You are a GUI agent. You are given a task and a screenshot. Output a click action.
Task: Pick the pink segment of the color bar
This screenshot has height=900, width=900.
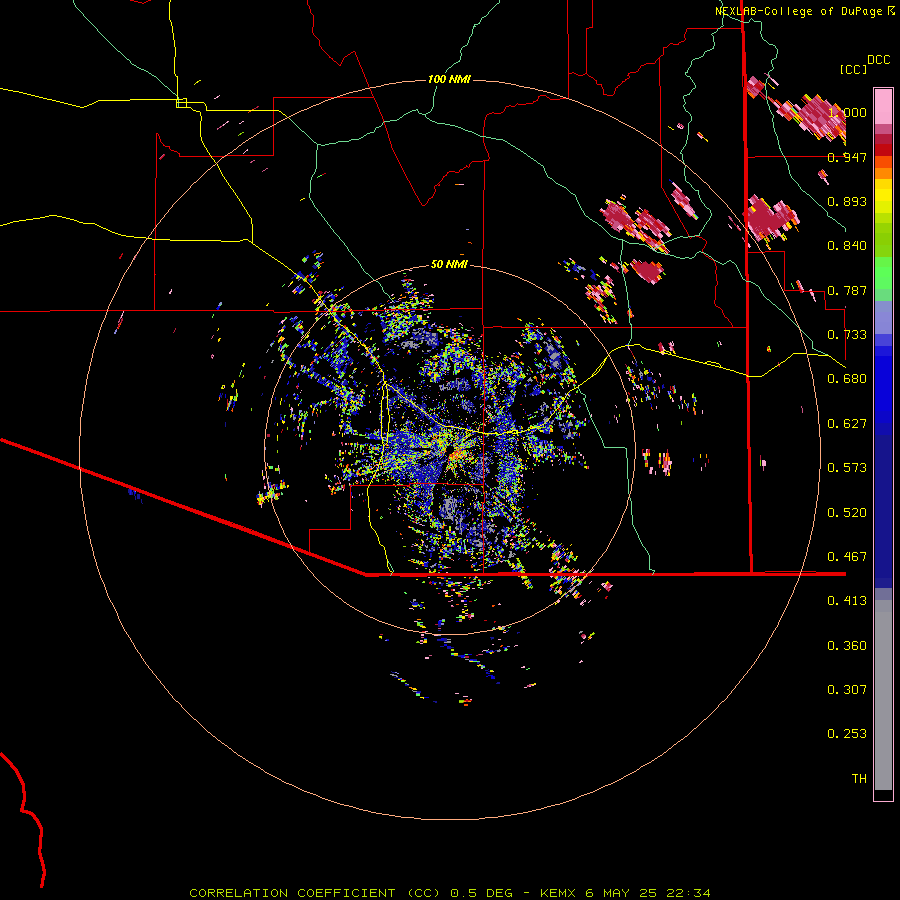883,107
